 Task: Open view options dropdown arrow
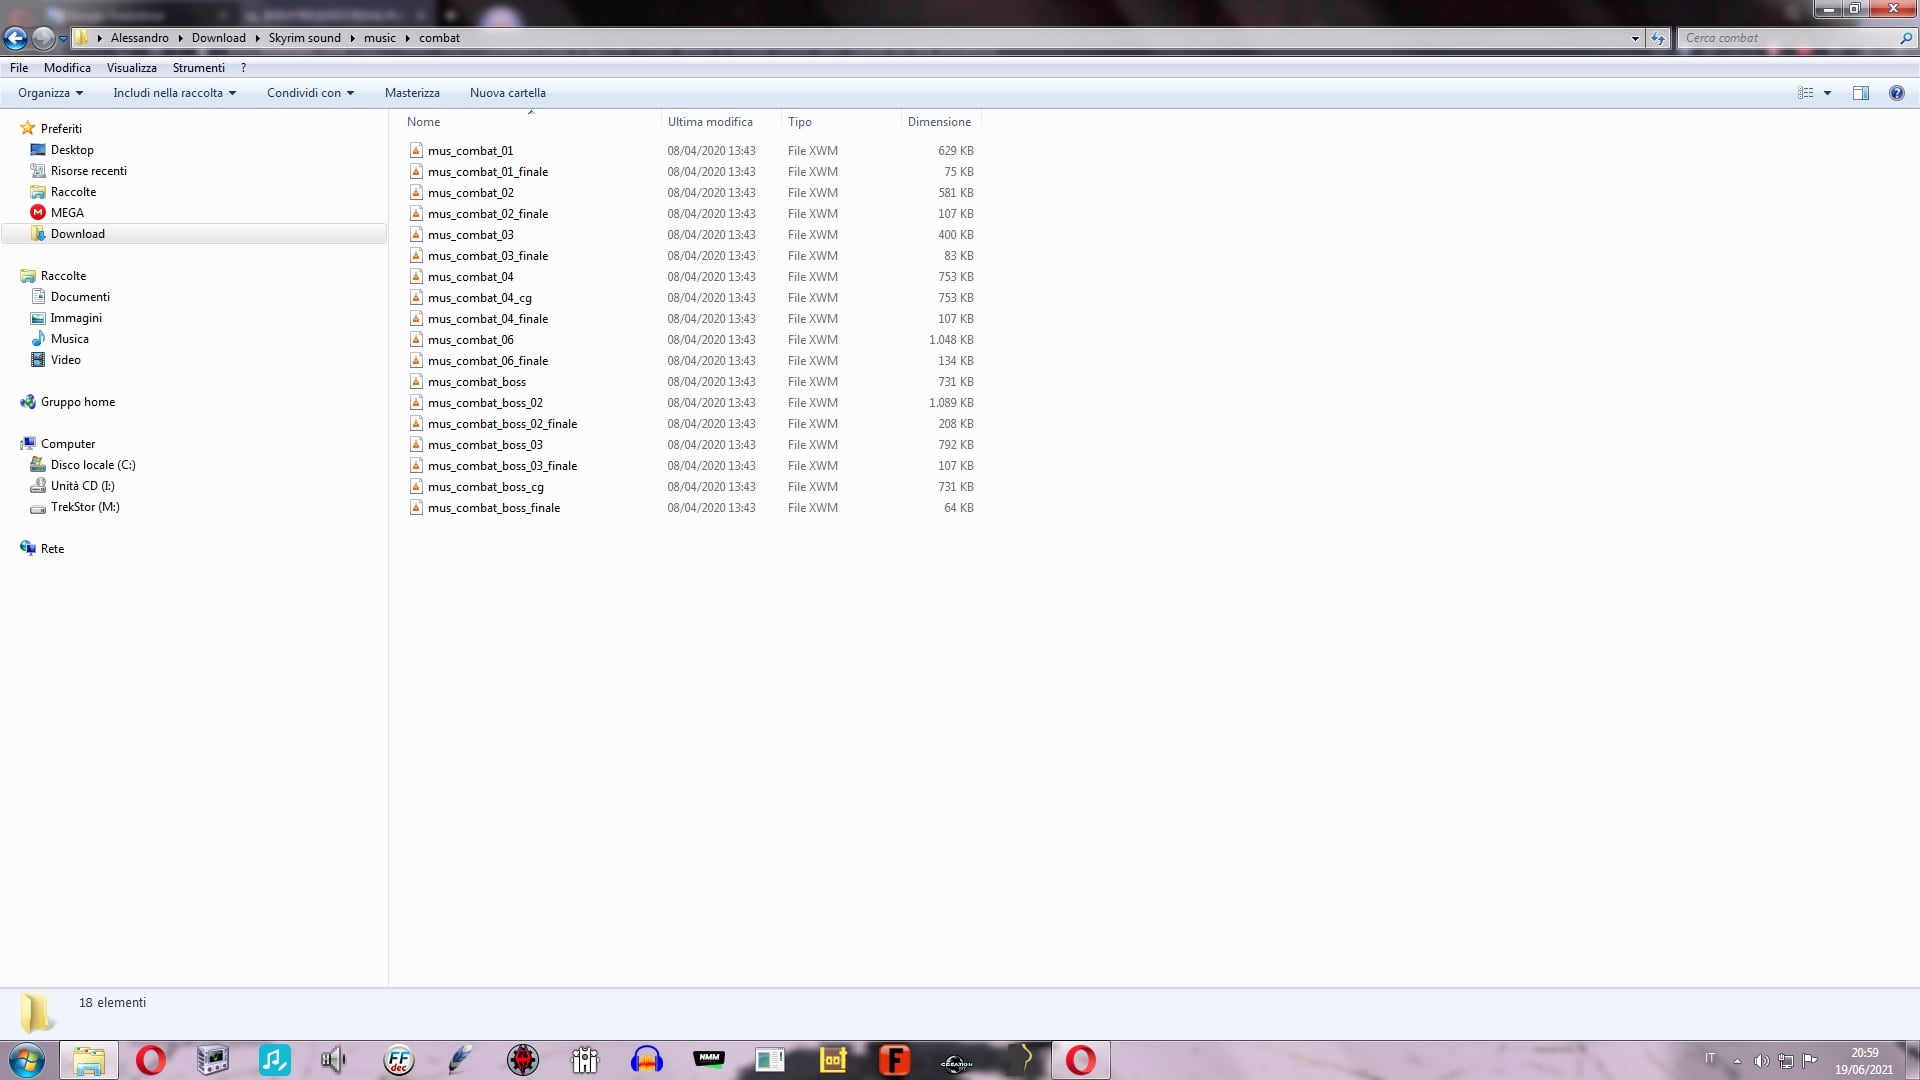click(x=1827, y=93)
